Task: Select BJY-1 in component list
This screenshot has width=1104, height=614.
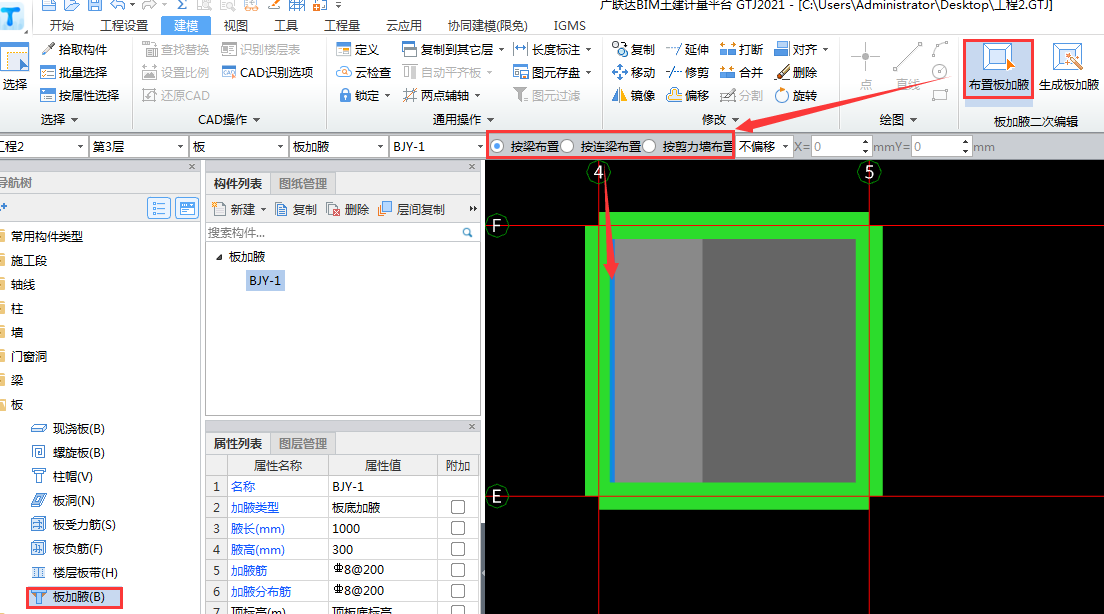Action: tap(265, 280)
